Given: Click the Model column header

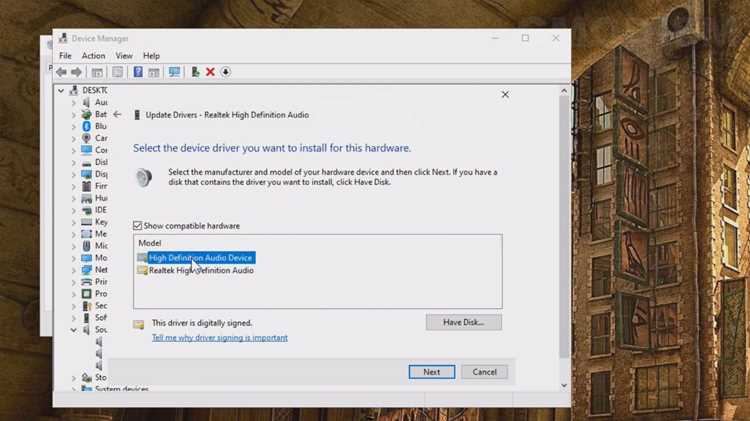Looking at the screenshot, I should click(x=150, y=243).
